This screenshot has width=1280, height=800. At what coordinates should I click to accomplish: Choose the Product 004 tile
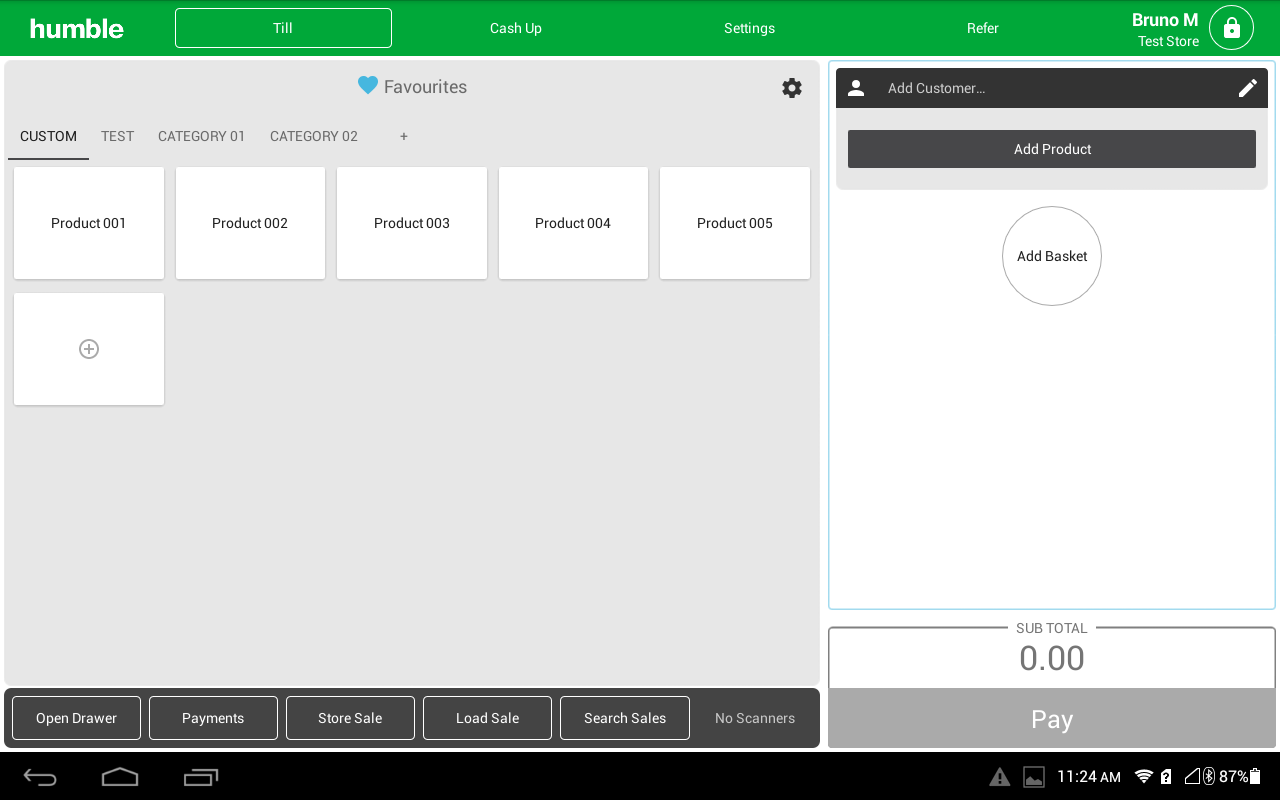click(x=573, y=223)
